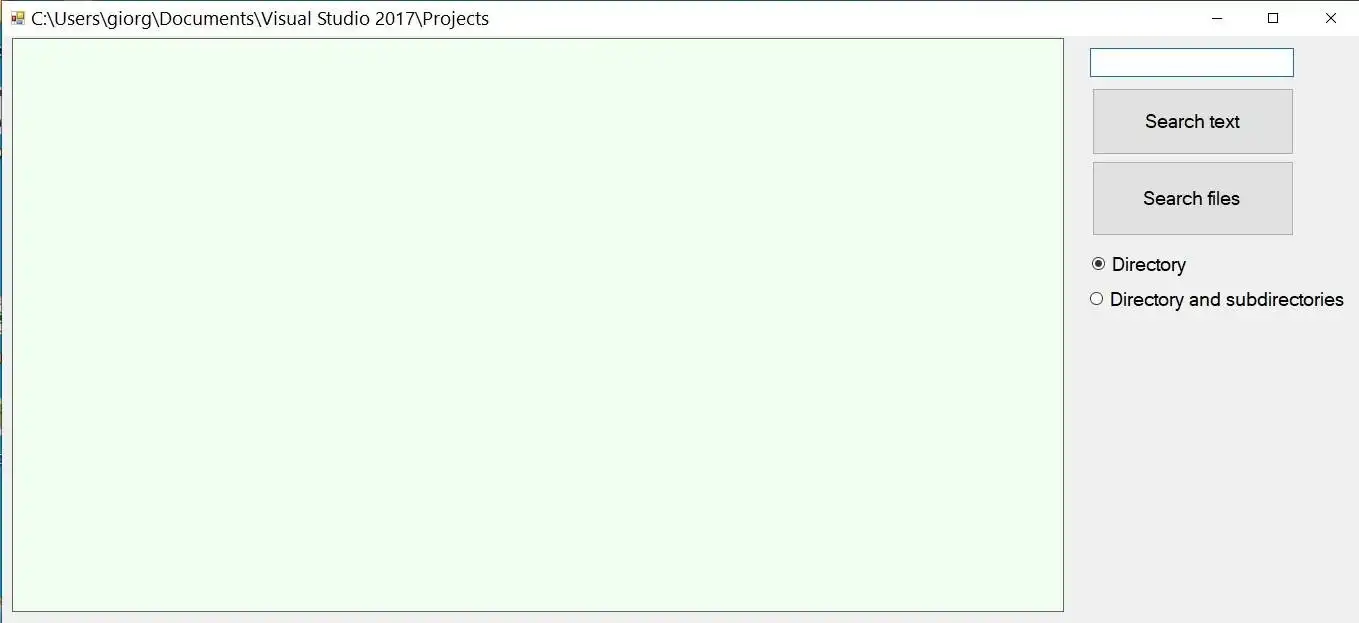This screenshot has width=1359, height=623.
Task: Click the "Directory and subdirectories" label text
Action: 1227,299
